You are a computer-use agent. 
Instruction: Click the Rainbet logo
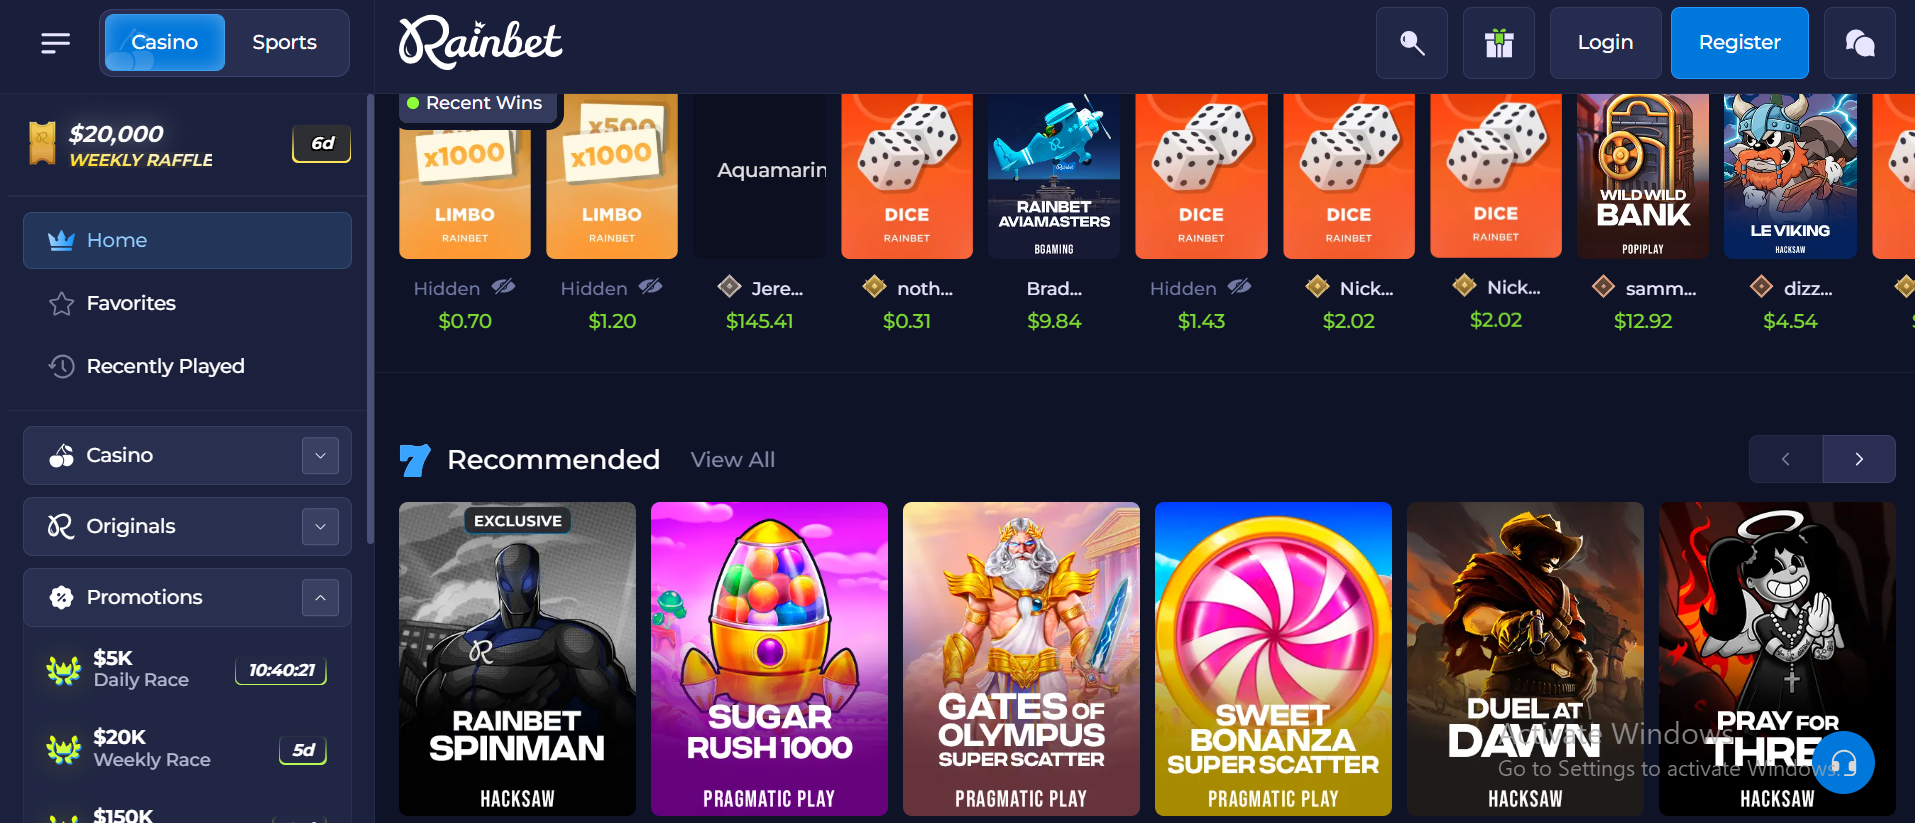tap(480, 43)
